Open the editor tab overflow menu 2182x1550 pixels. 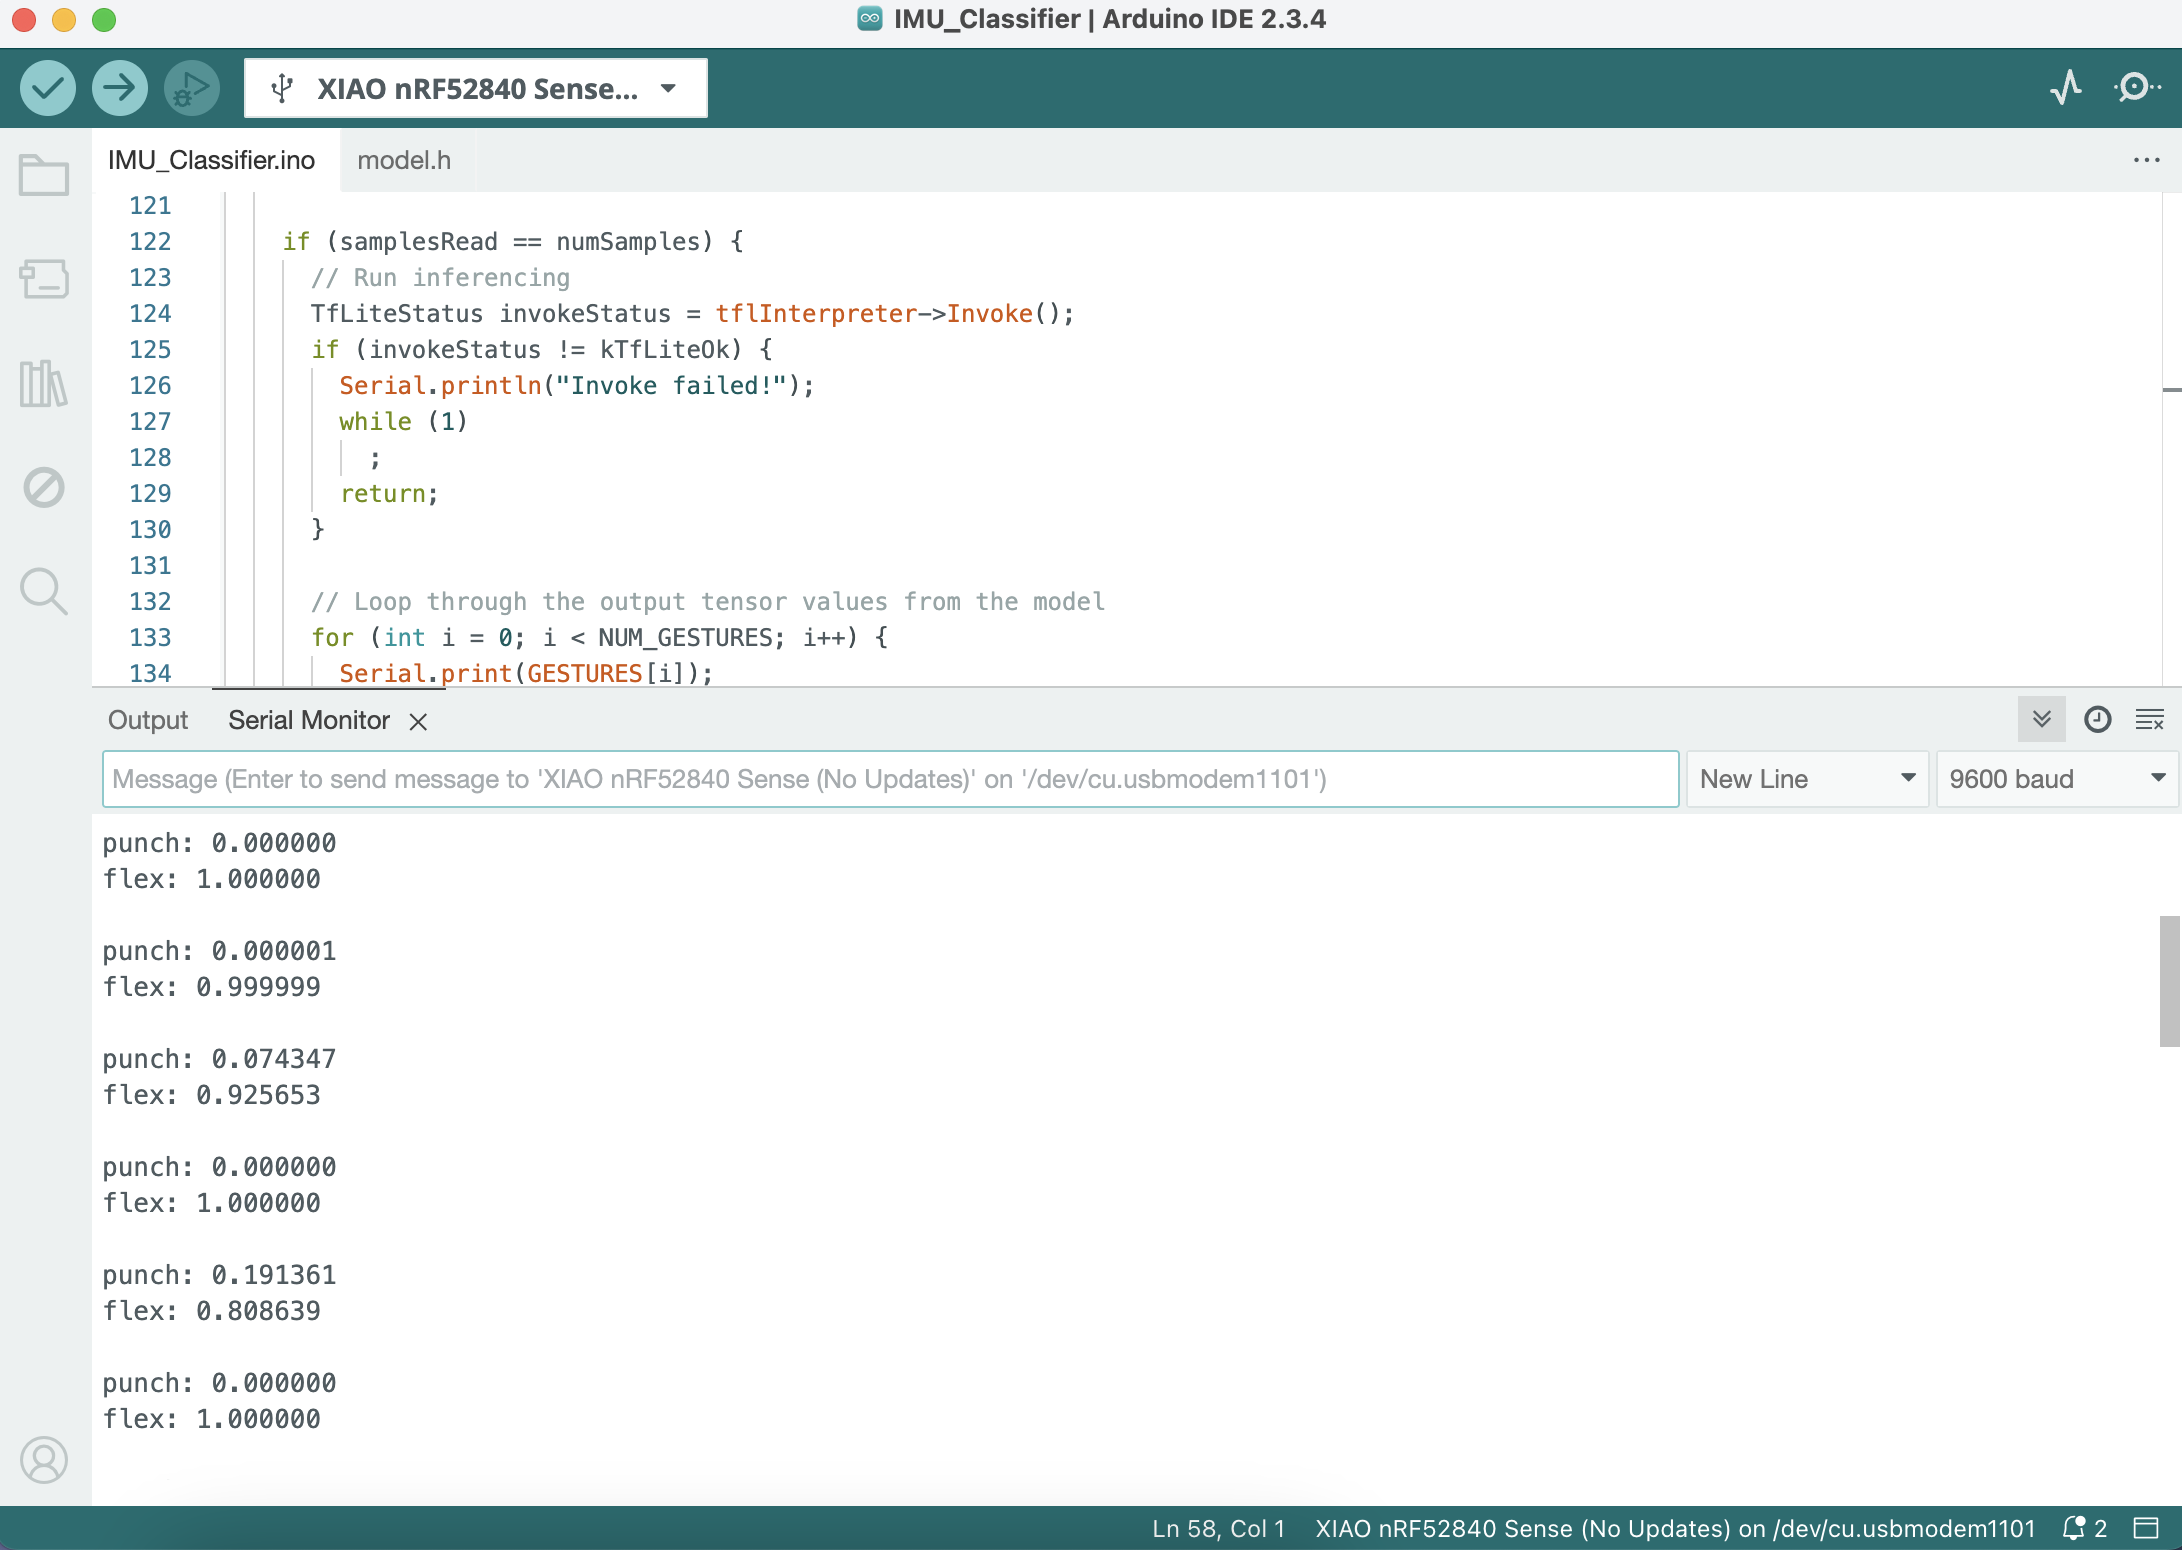(x=2146, y=160)
